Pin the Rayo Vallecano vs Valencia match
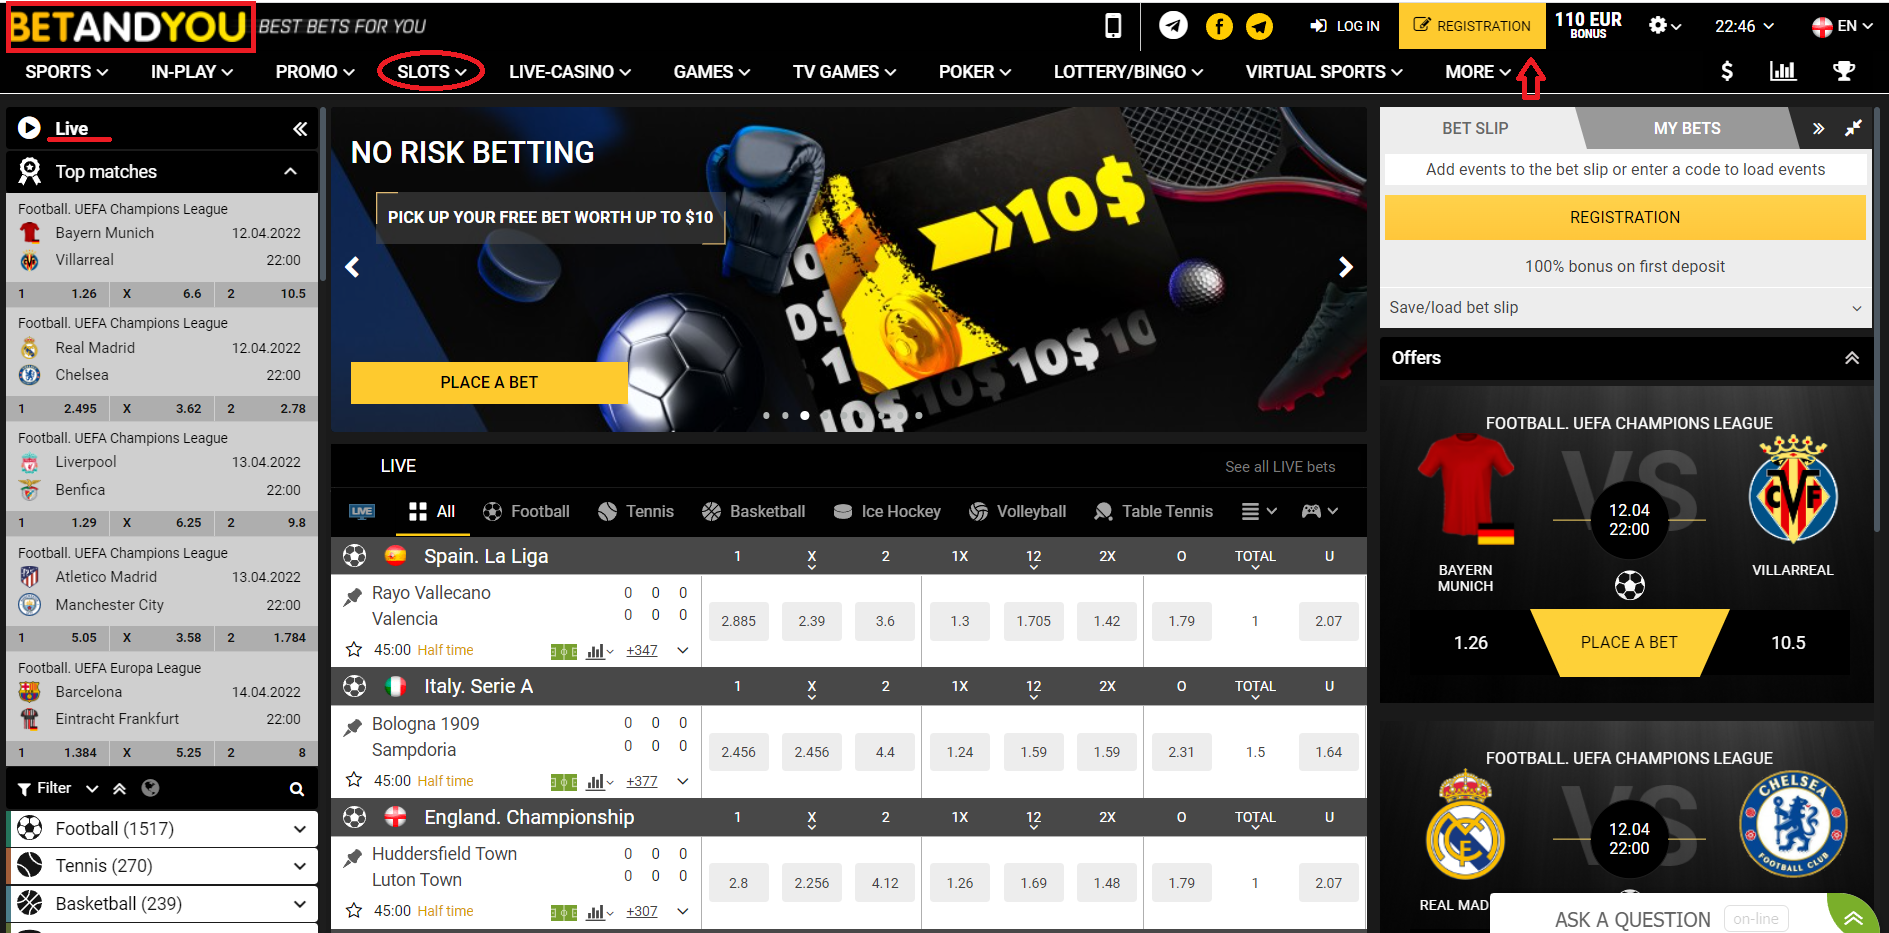 [352, 597]
